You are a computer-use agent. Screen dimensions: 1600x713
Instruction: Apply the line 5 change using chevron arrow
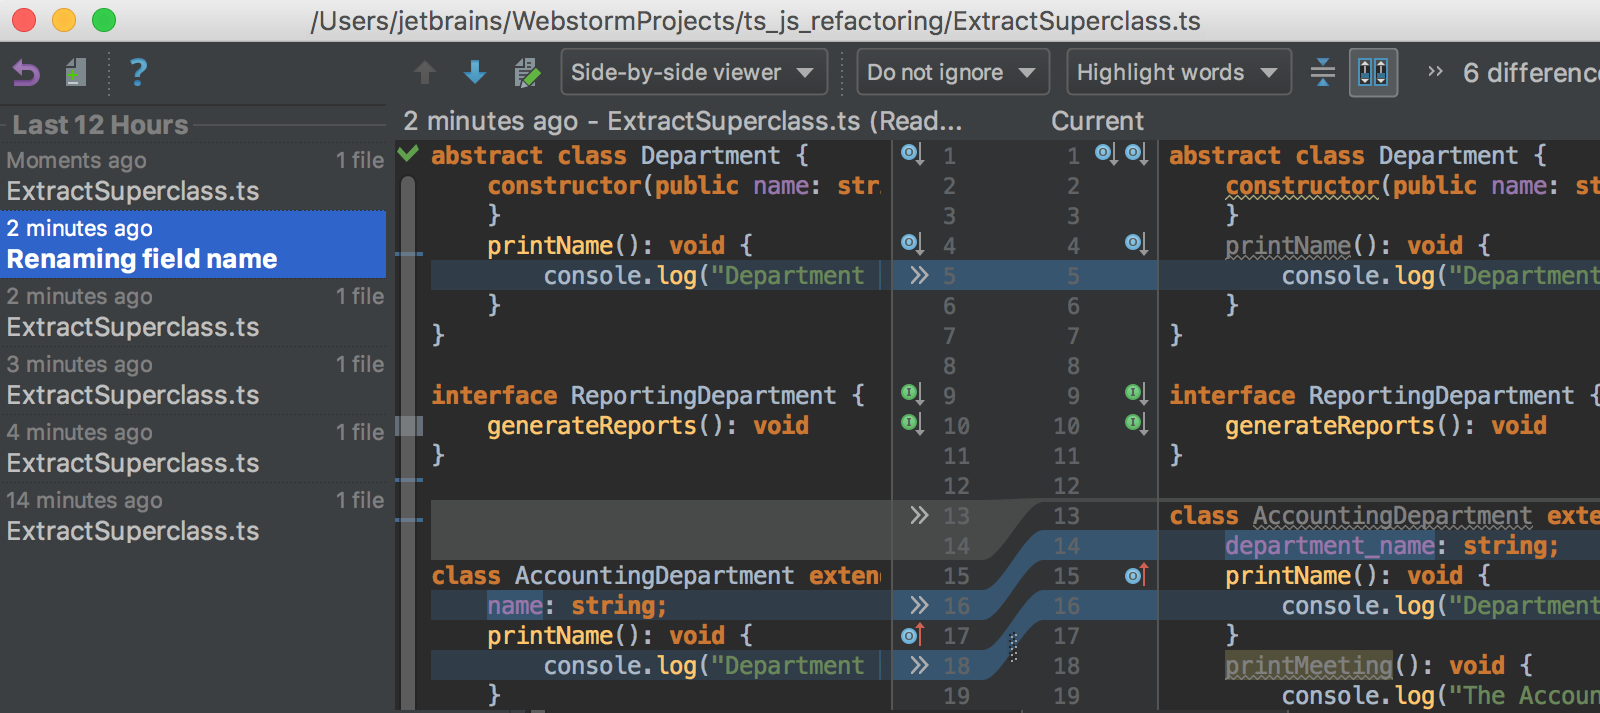919,275
